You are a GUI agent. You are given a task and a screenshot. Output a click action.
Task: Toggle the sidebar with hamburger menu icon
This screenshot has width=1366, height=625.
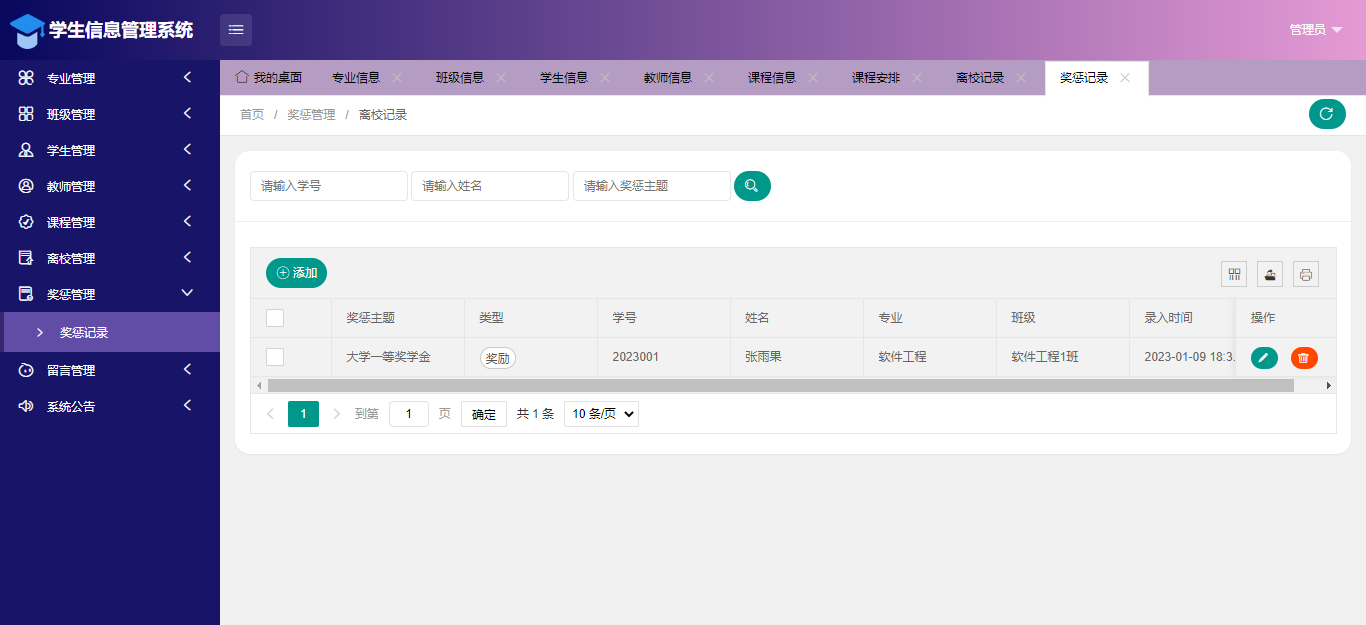236,30
